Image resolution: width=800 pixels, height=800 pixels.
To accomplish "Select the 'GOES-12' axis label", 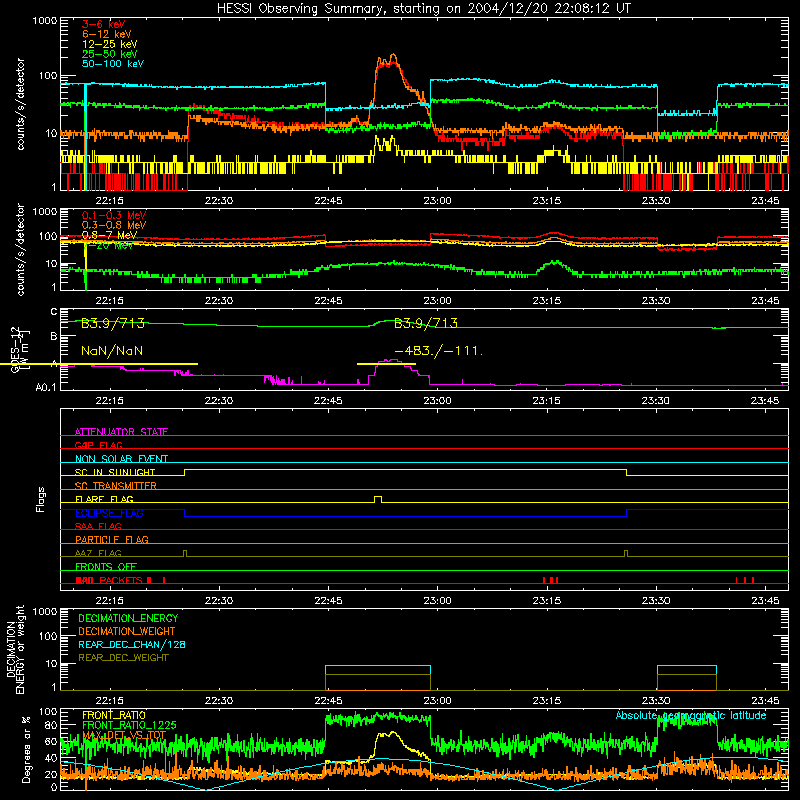I will (15, 350).
